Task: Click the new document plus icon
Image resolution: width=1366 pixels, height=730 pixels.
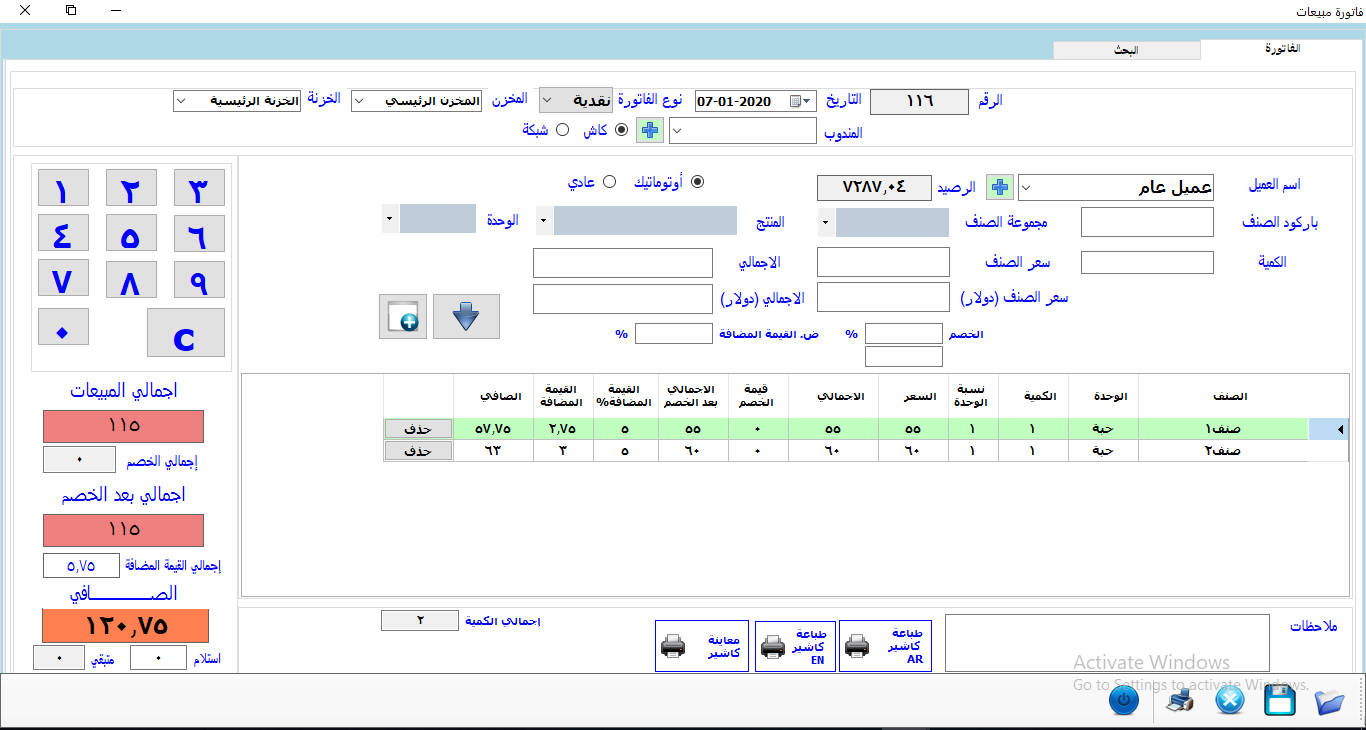Action: [x=403, y=317]
